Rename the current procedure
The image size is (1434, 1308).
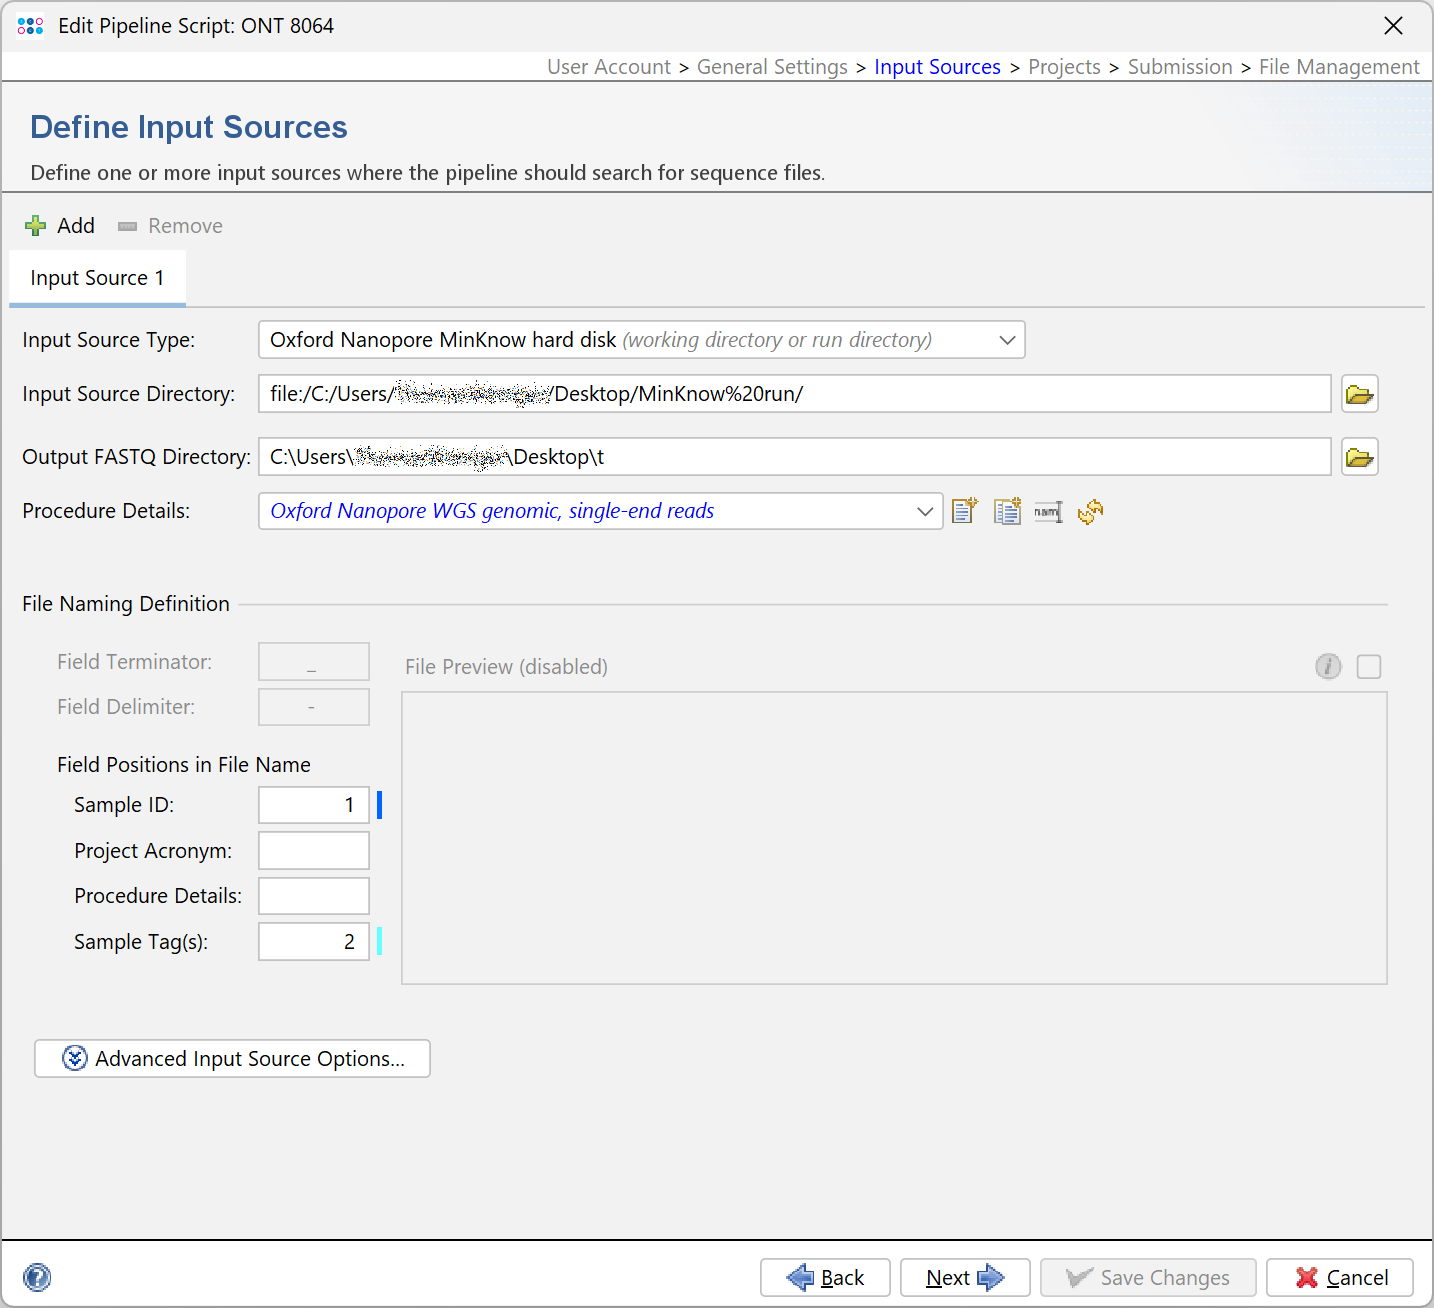click(1047, 511)
